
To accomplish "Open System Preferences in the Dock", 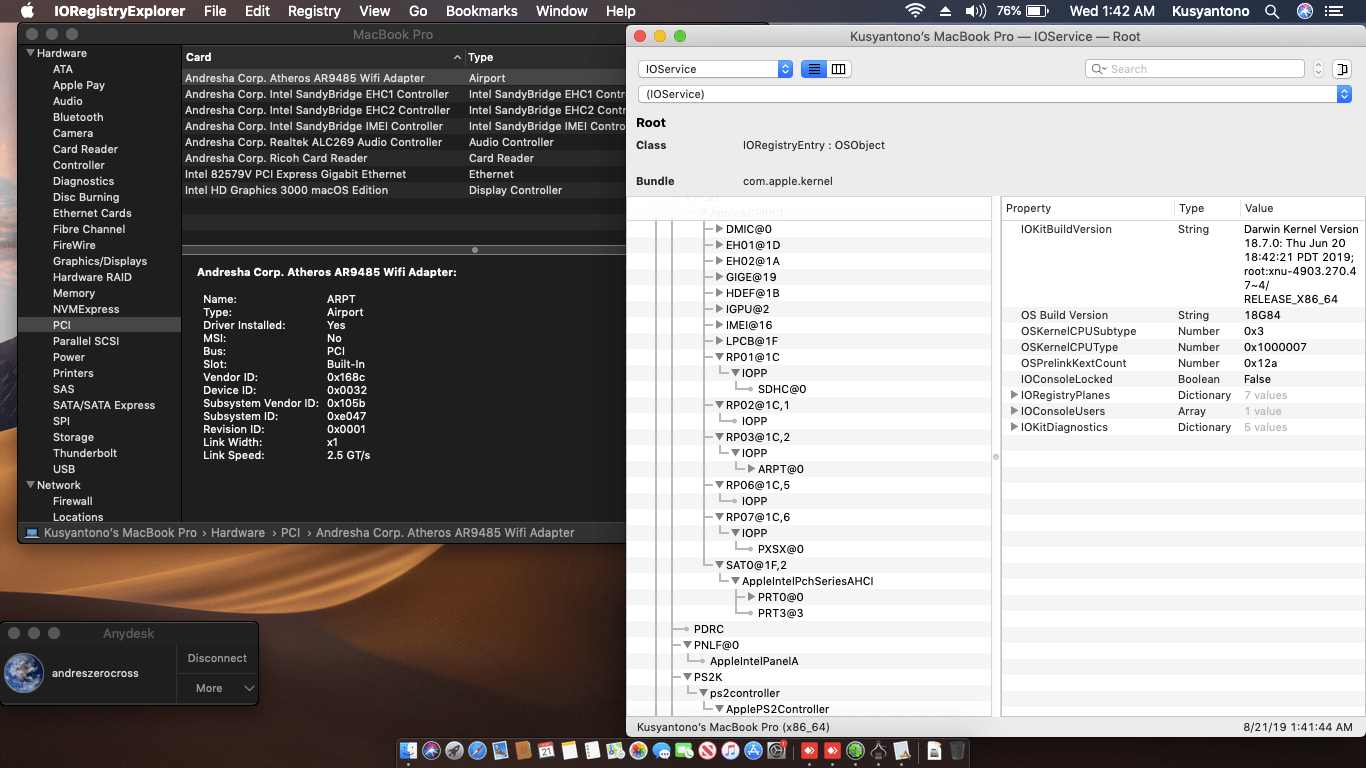I will click(776, 751).
